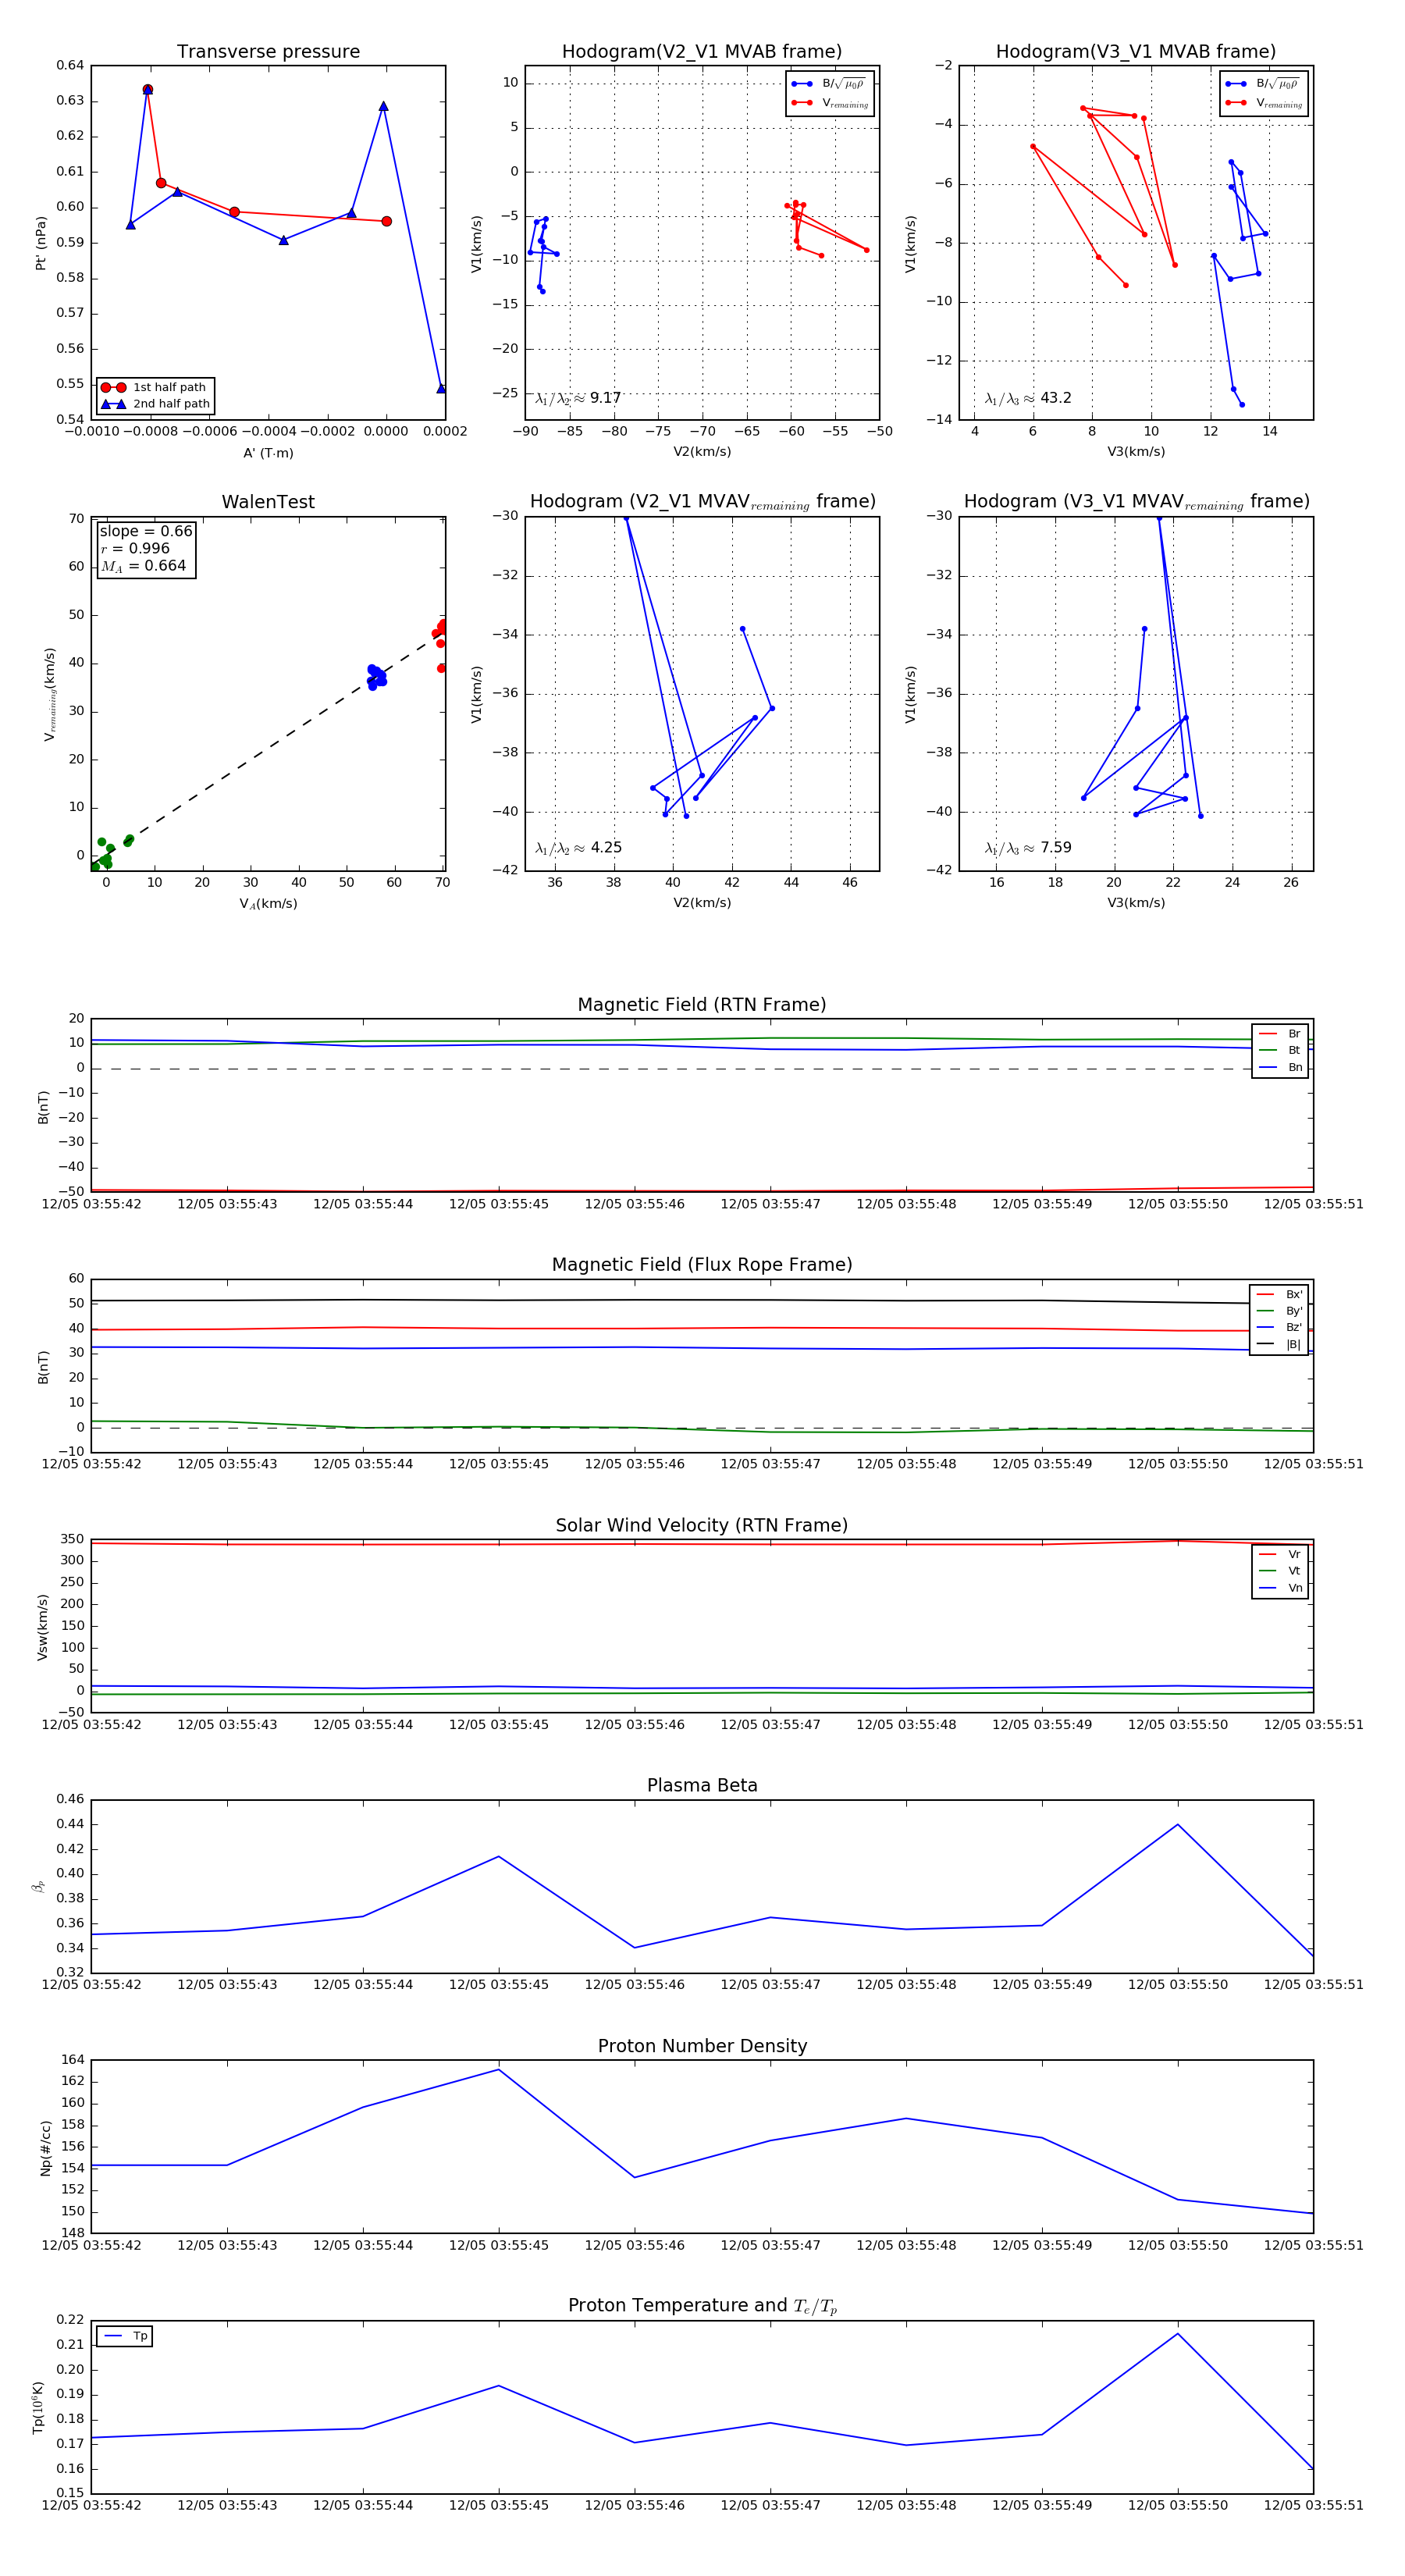
Task: Click the By' legend entry
Action: click(1279, 1311)
